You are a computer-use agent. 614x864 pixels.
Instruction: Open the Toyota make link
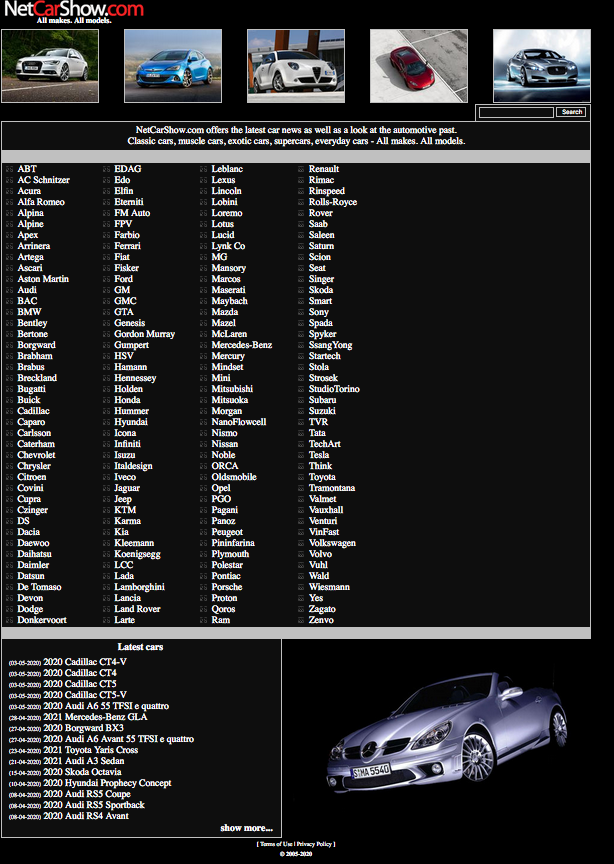pos(322,477)
